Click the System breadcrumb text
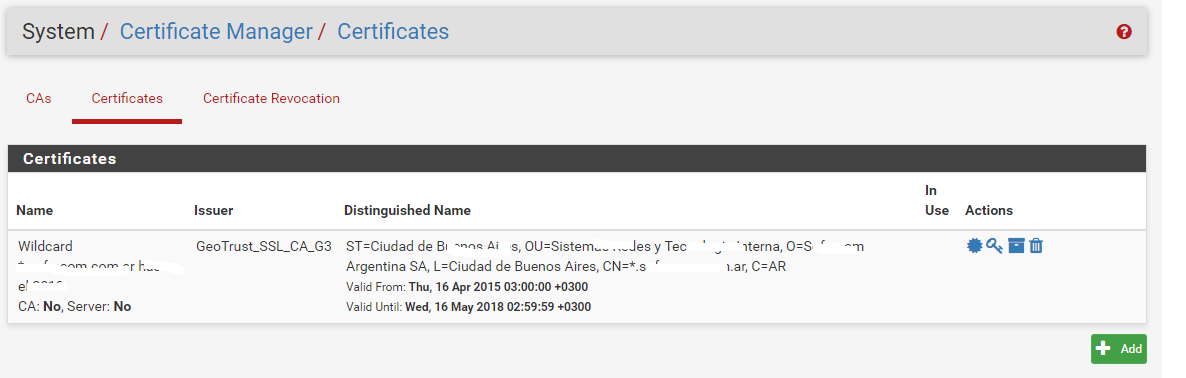This screenshot has width=1186, height=378. 58,32
